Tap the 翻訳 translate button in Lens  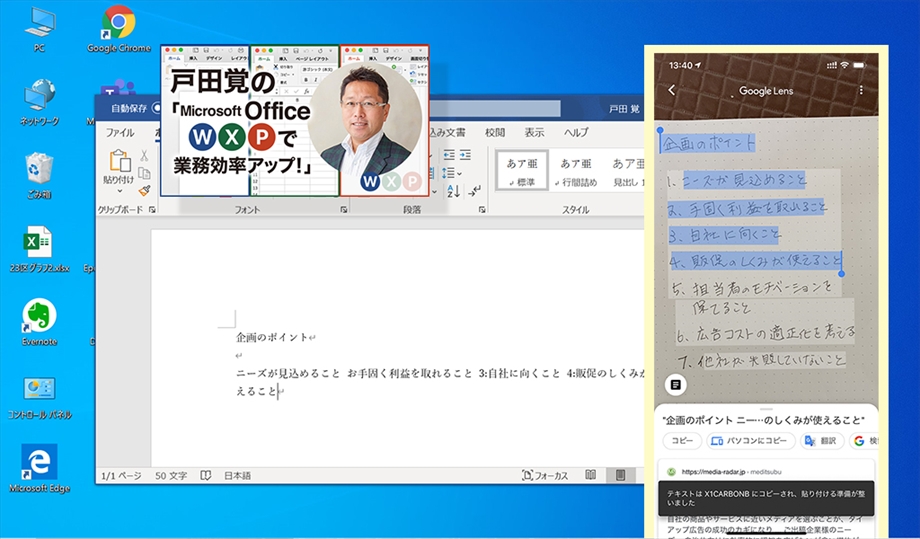pos(821,440)
